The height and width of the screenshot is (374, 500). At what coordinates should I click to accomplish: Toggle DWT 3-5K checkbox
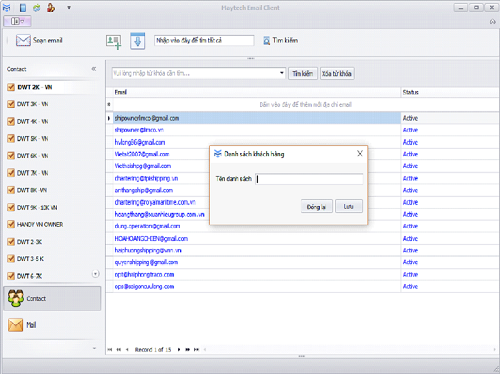point(11,259)
